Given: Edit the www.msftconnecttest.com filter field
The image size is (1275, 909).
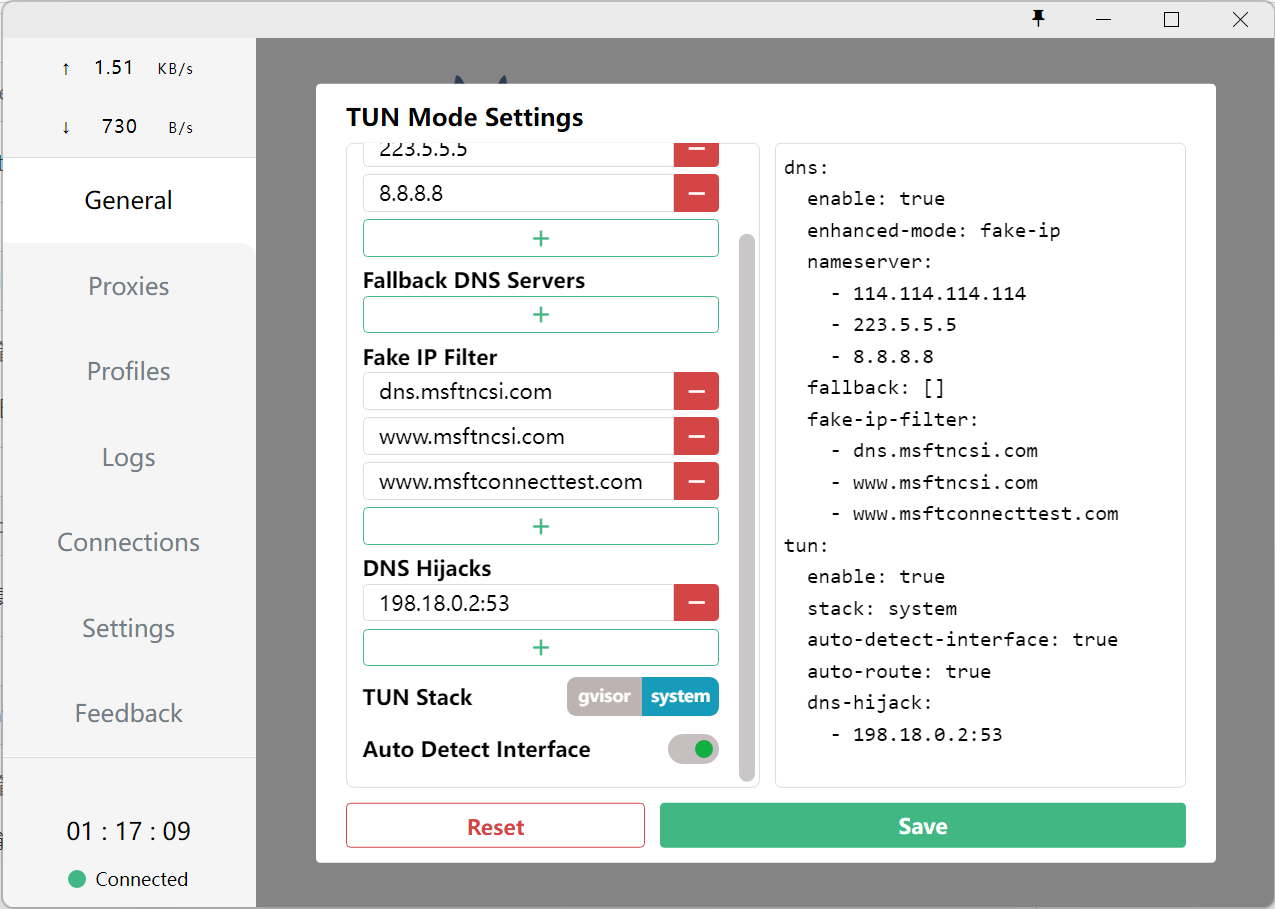Looking at the screenshot, I should coord(518,481).
